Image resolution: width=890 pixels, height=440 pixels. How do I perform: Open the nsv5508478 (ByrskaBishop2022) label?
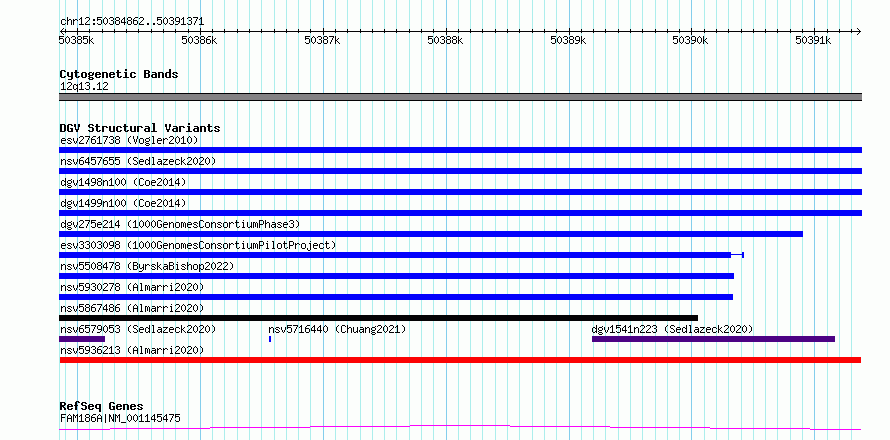click(147, 266)
